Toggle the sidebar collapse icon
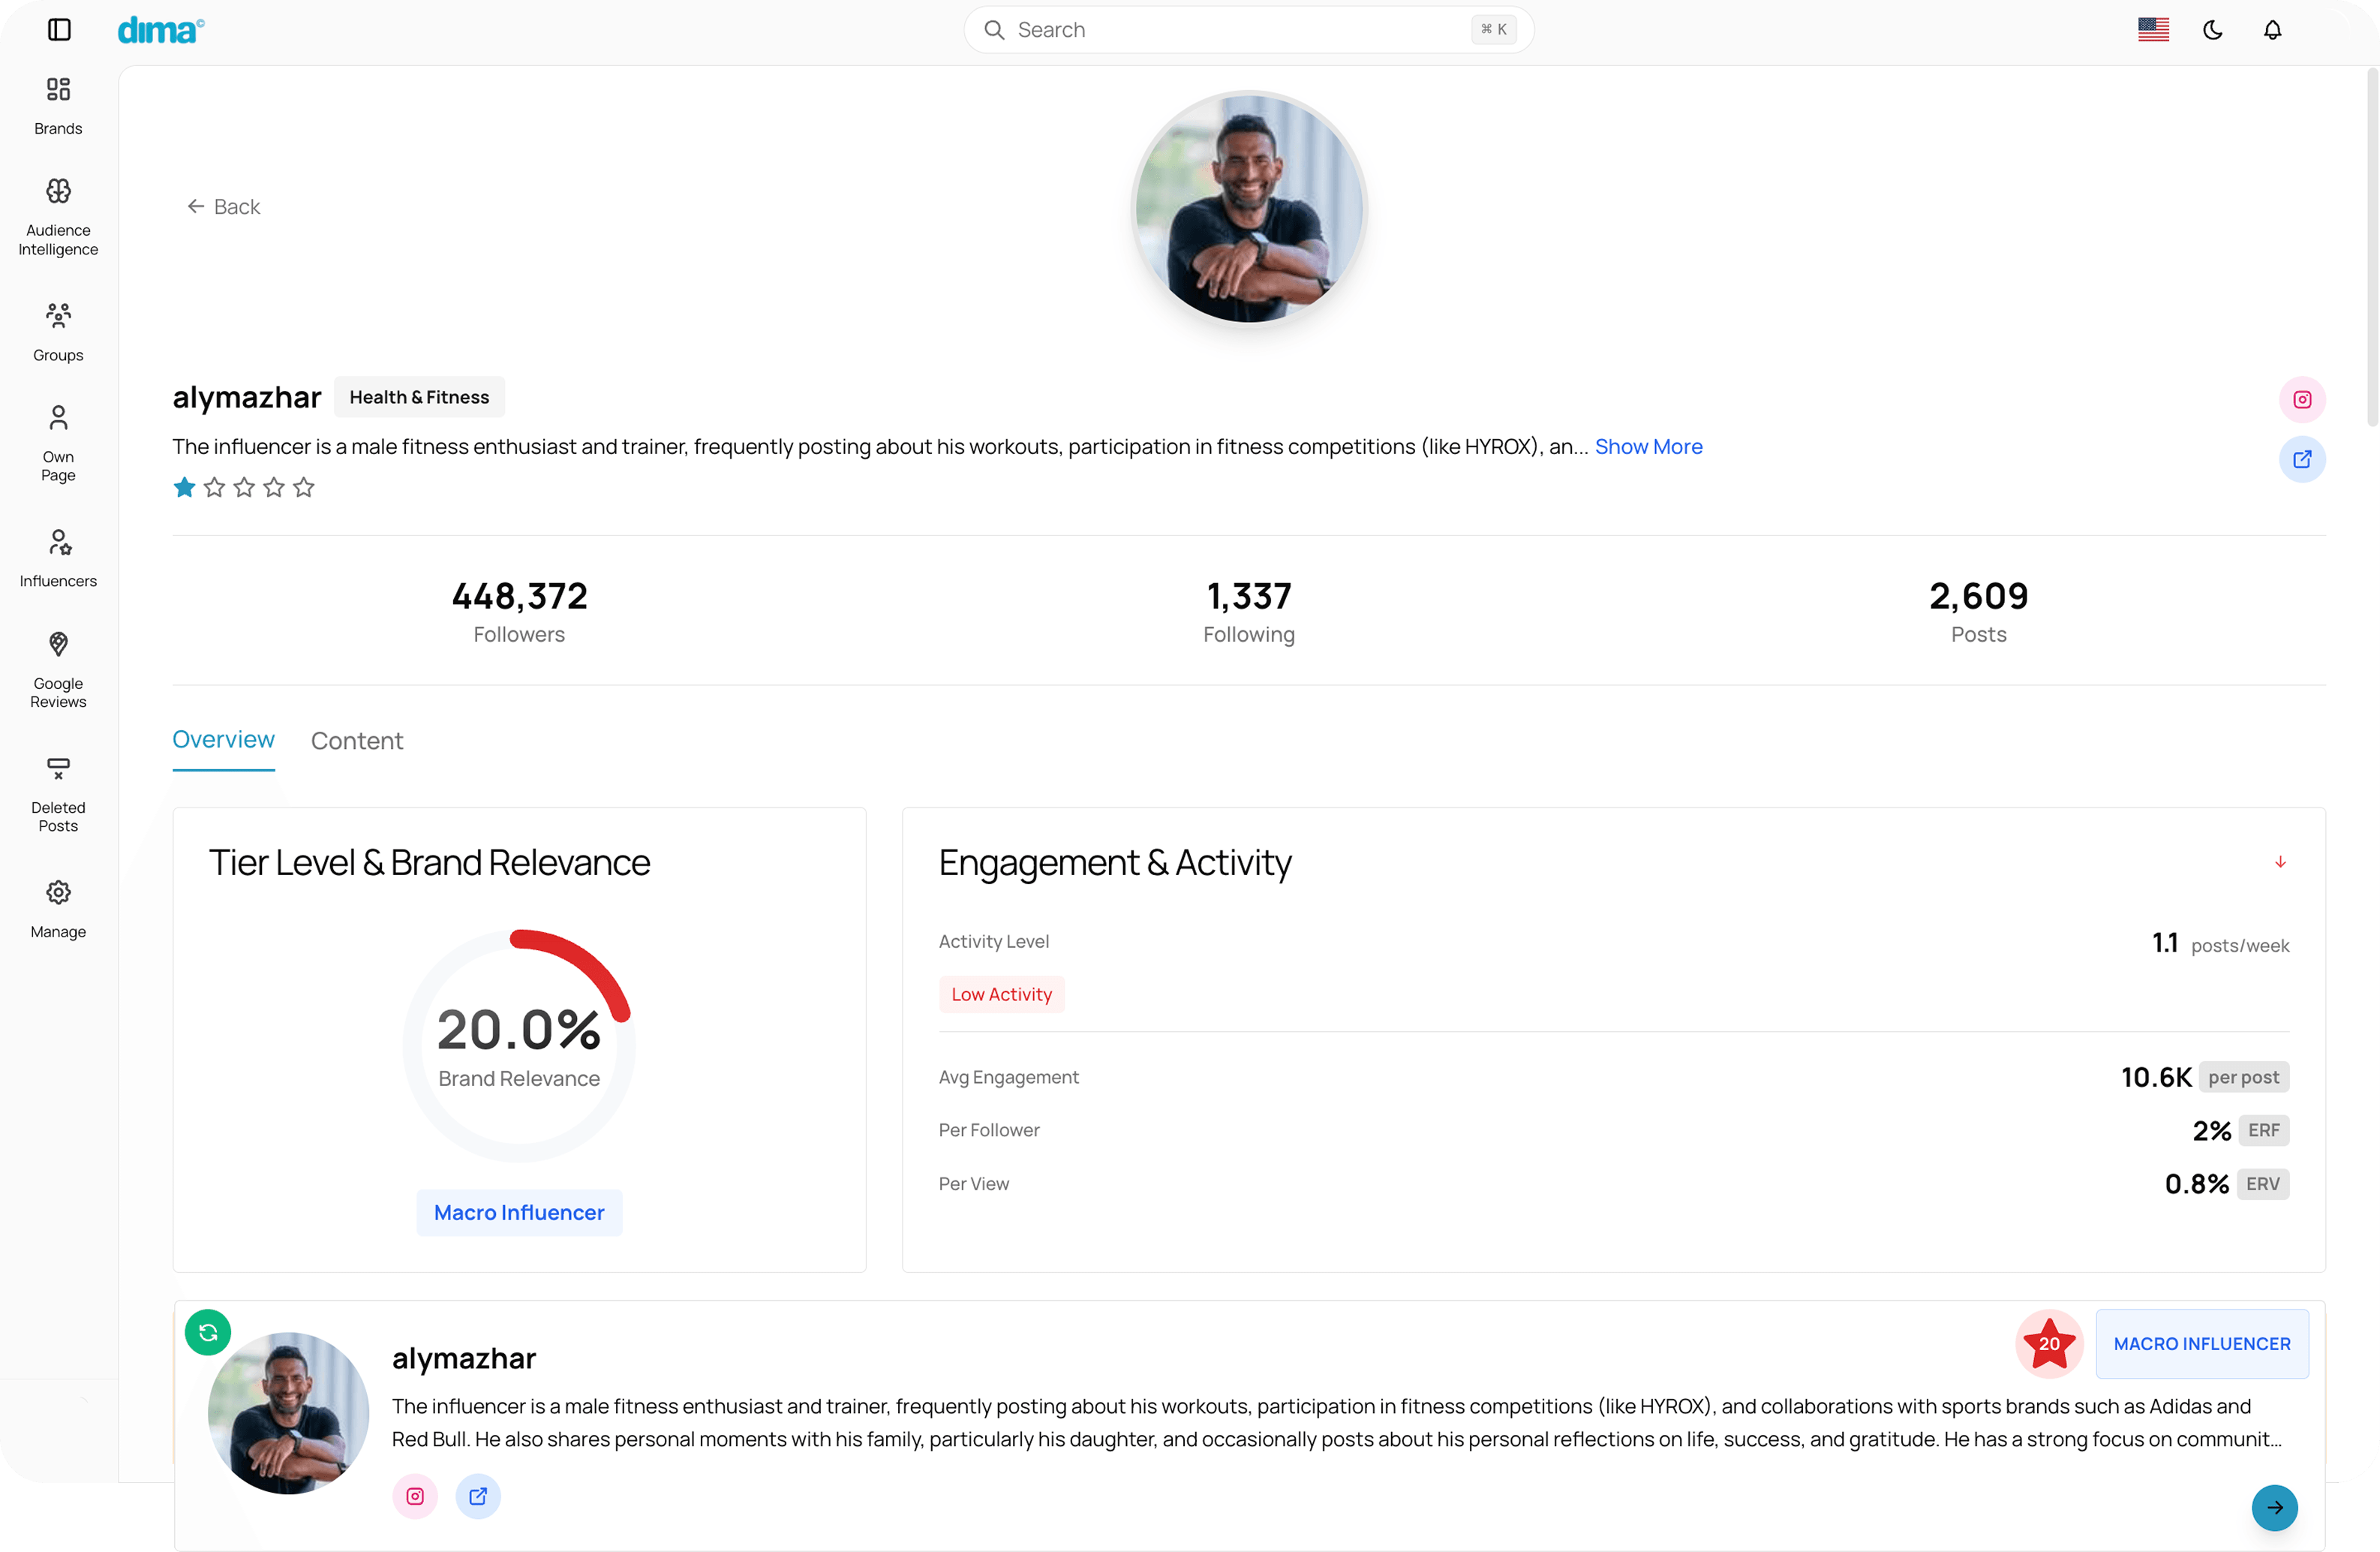This screenshot has height=1552, width=2380. (x=59, y=29)
